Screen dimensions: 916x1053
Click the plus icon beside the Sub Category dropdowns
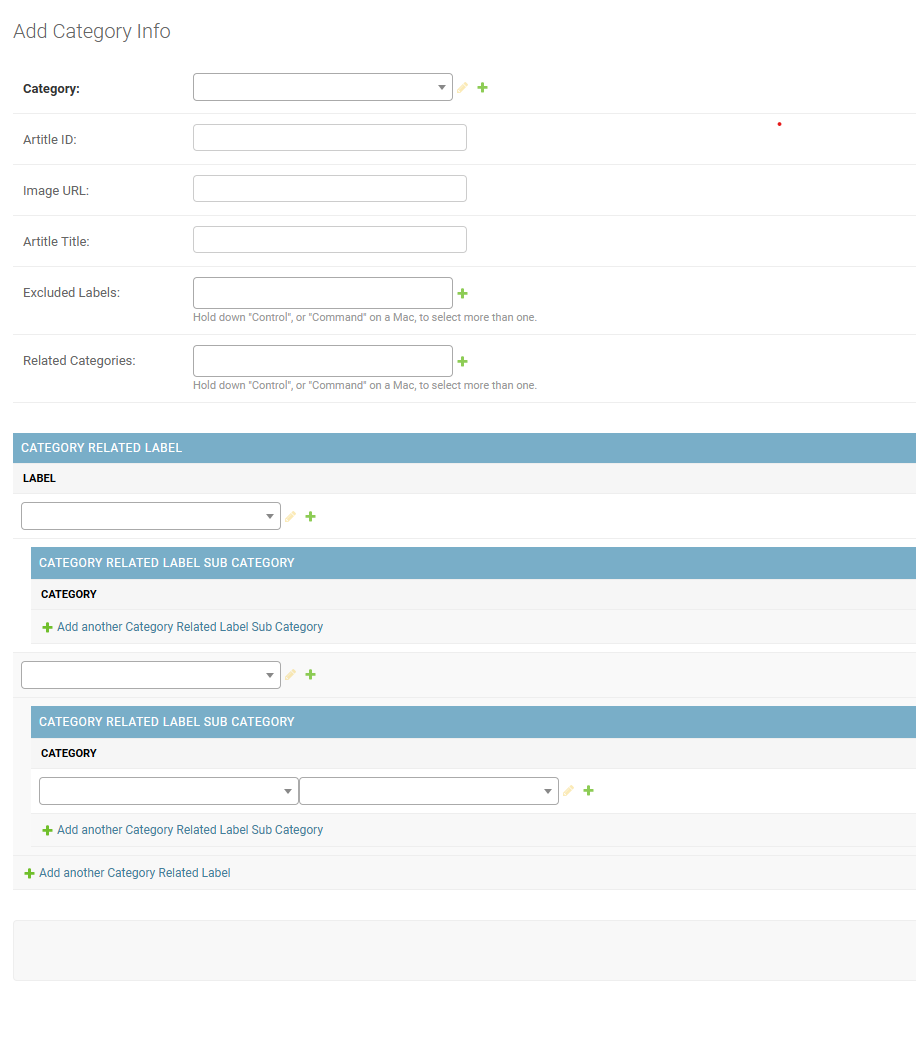coord(588,790)
